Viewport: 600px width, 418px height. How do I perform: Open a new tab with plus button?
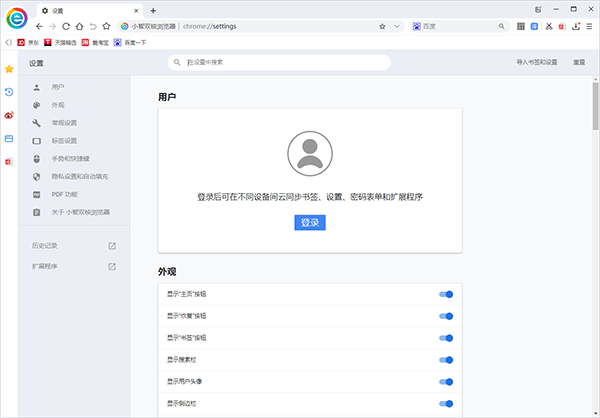[x=153, y=9]
